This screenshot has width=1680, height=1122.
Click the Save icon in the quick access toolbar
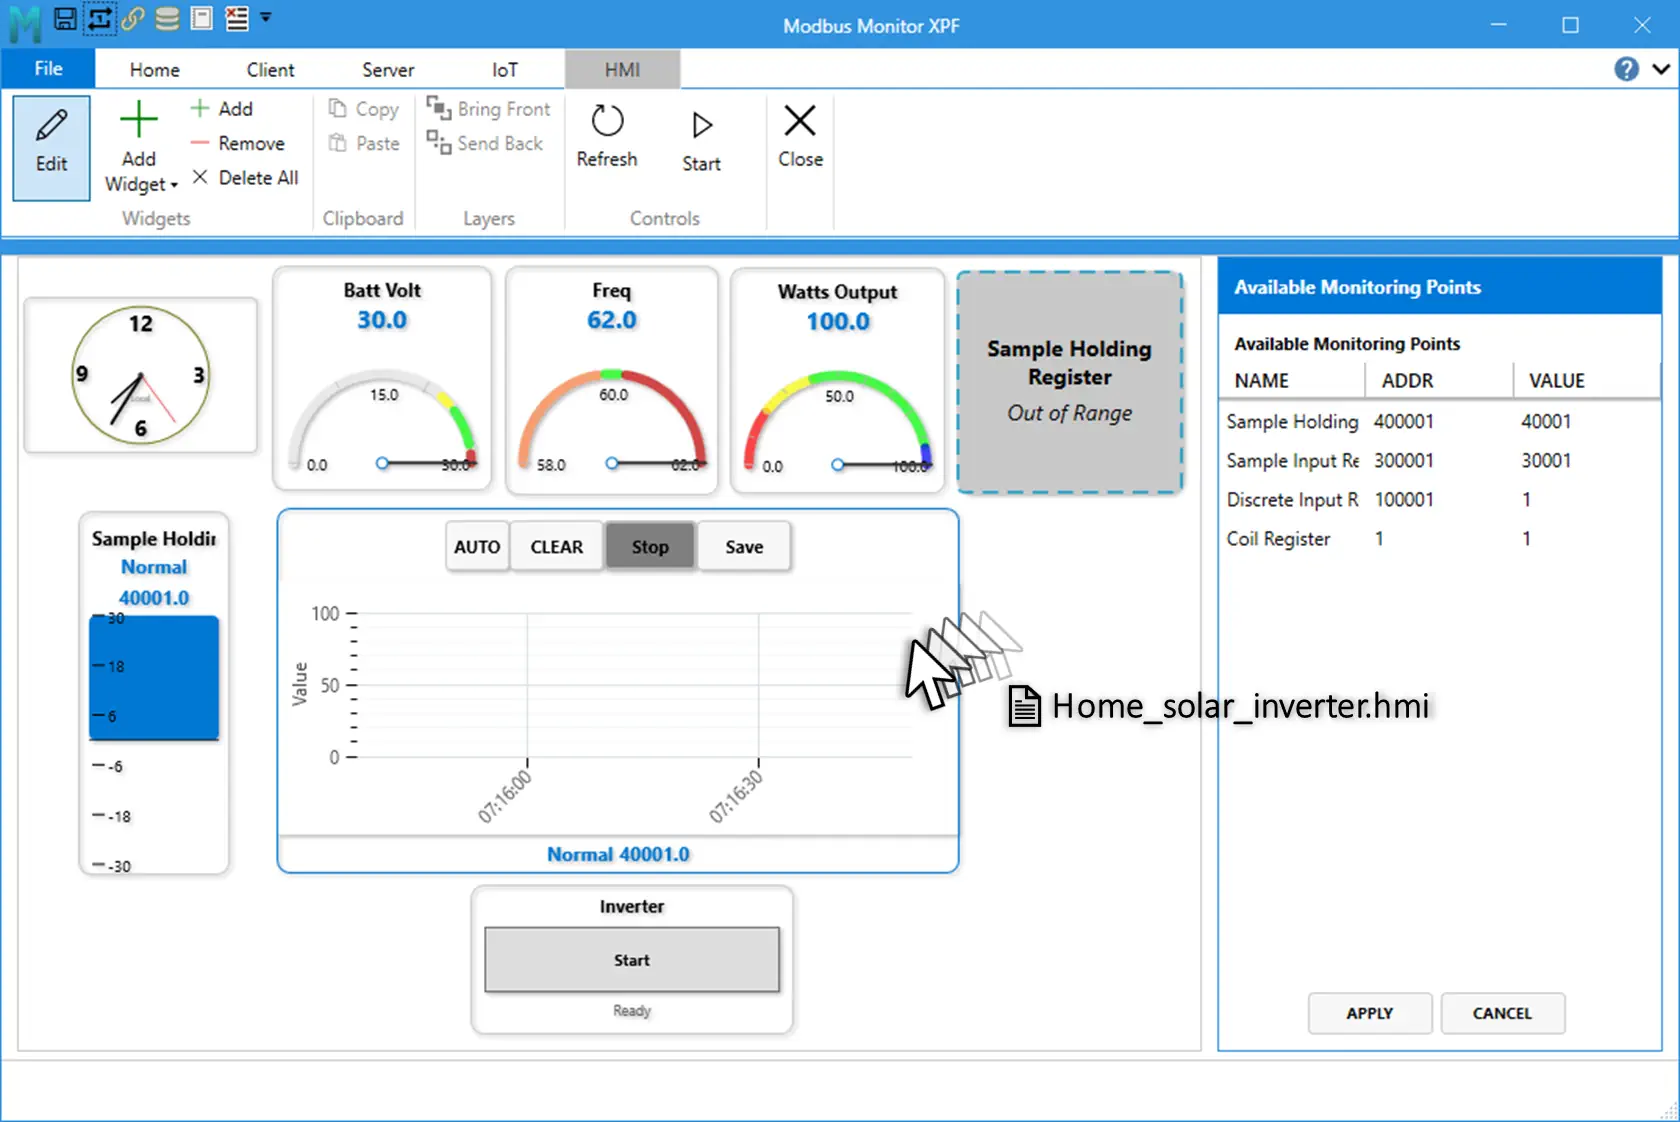pos(64,18)
